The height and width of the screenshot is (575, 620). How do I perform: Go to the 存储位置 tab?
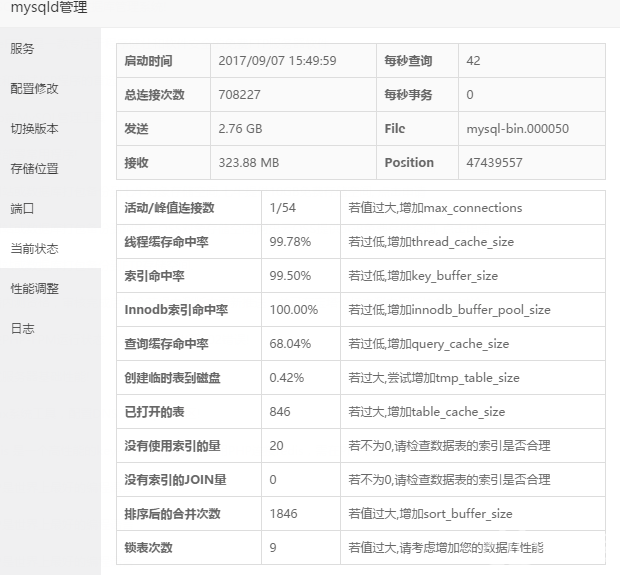click(x=35, y=168)
